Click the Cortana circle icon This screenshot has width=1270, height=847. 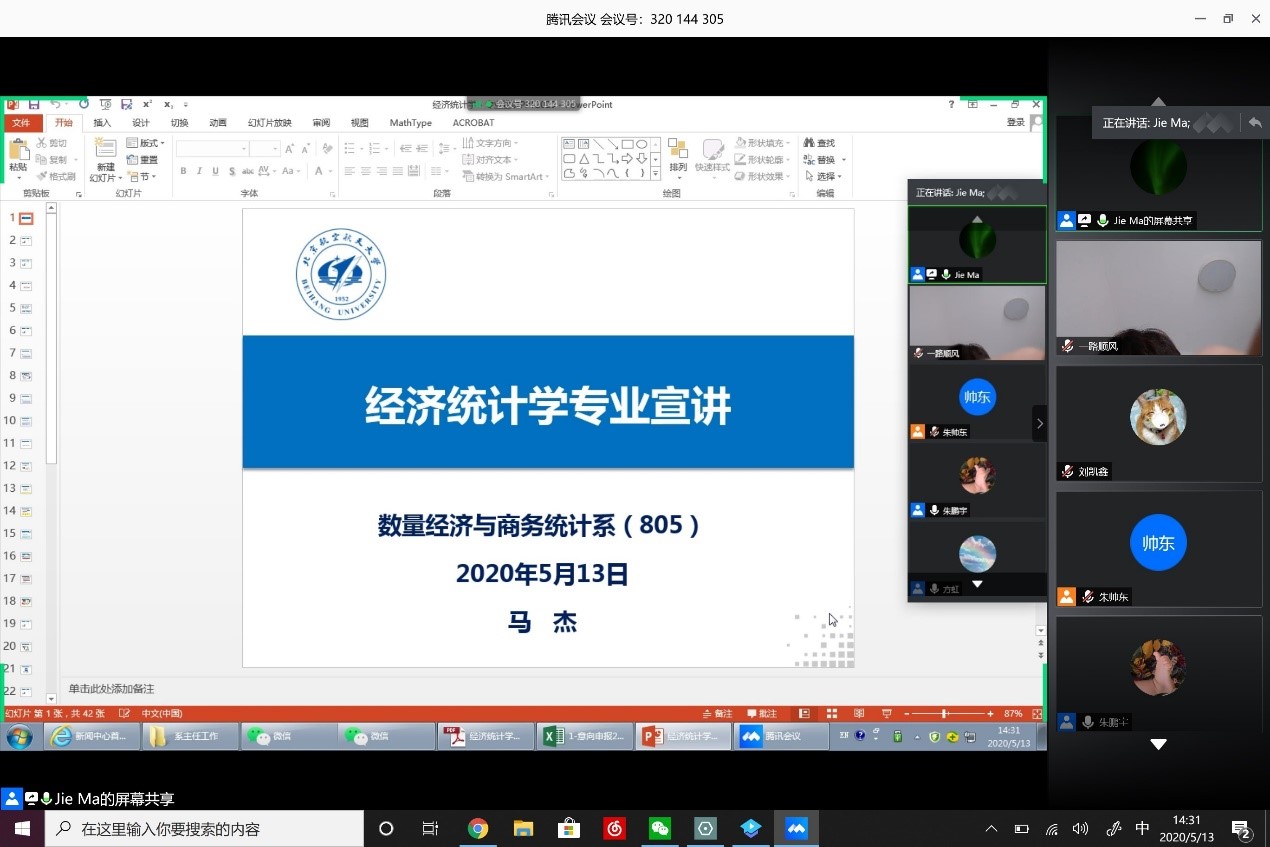[x=386, y=829]
